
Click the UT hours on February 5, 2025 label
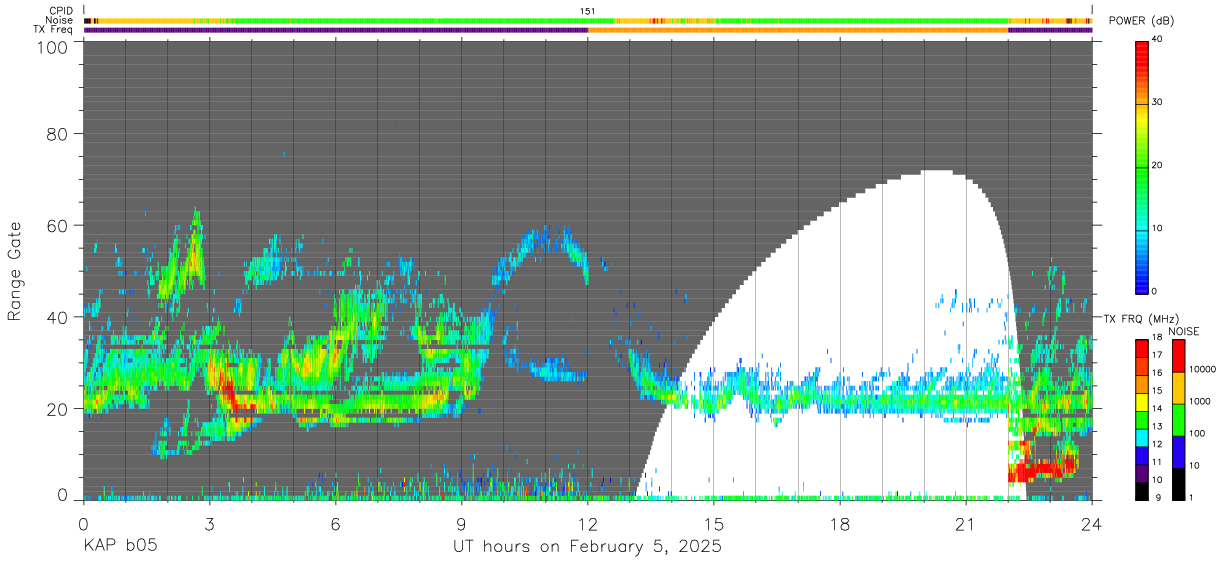click(588, 547)
